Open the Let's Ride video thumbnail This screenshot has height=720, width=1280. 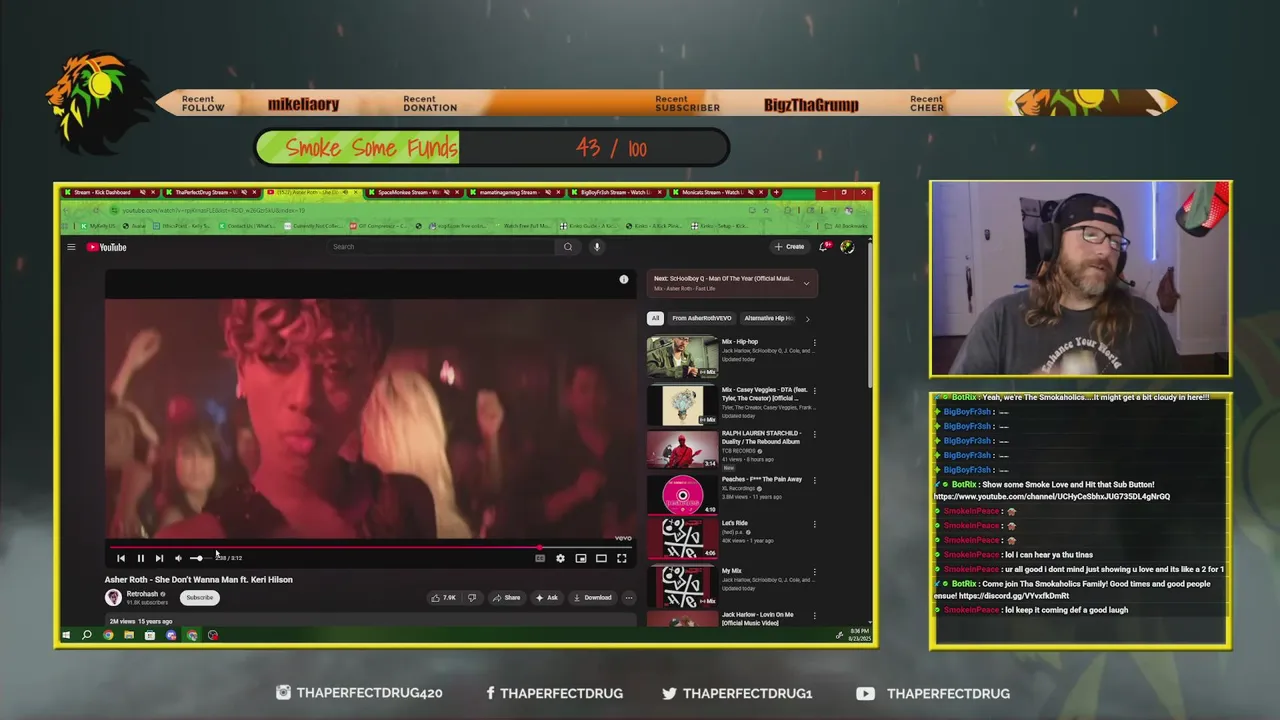click(682, 539)
